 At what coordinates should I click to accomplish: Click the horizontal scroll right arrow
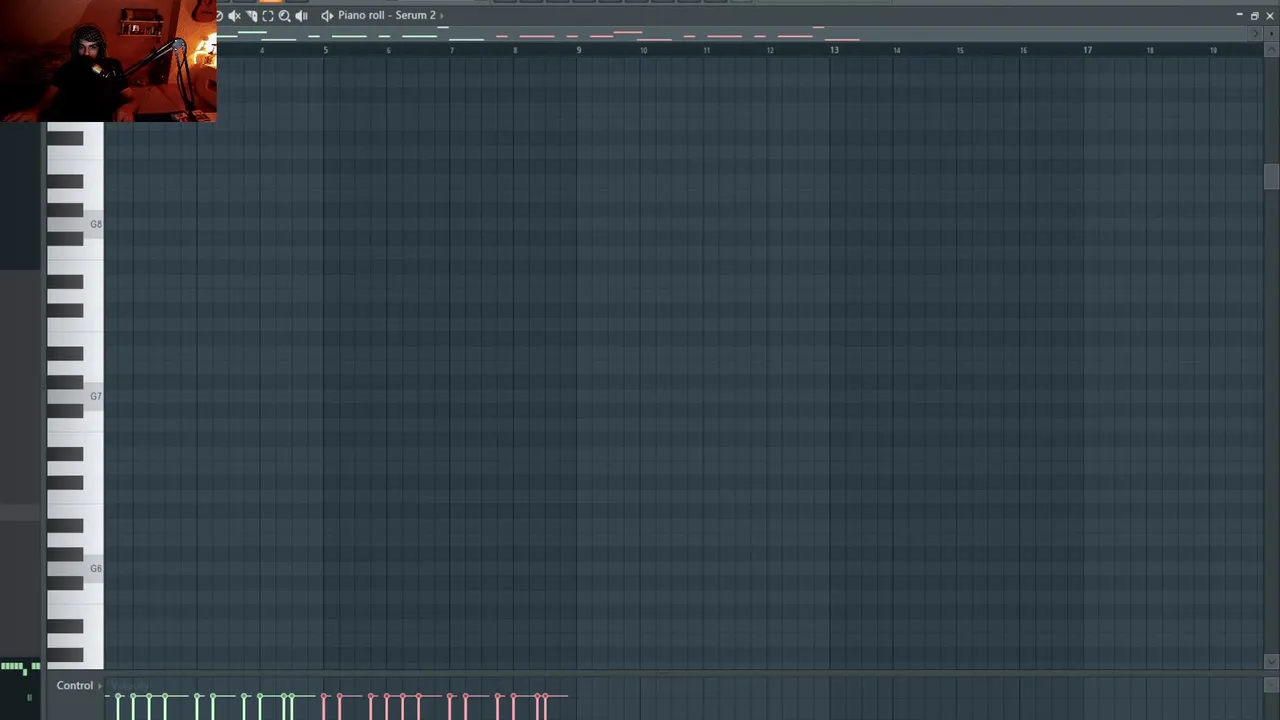click(x=1255, y=33)
